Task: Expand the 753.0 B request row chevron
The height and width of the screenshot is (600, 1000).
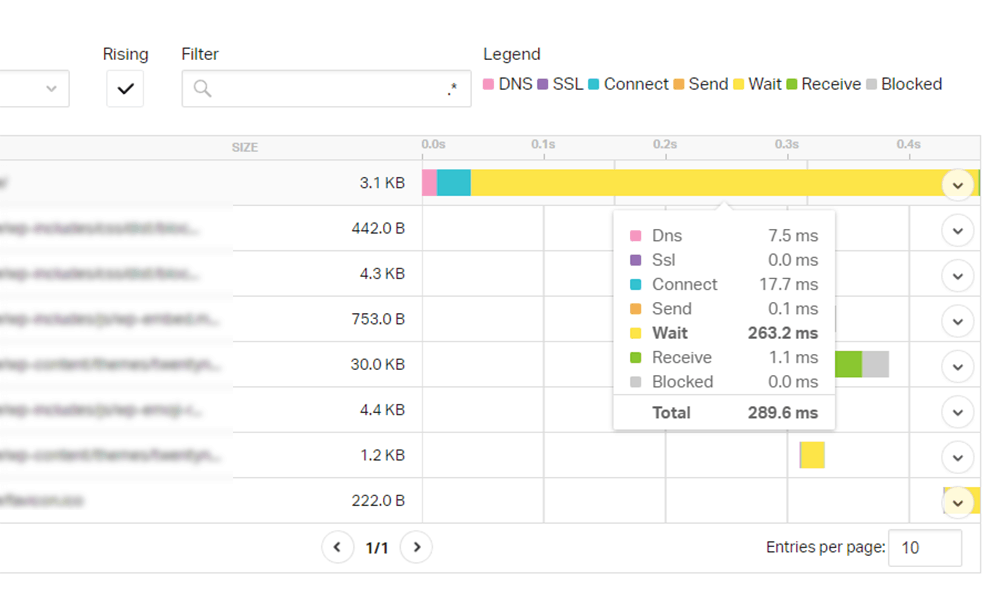Action: click(957, 321)
